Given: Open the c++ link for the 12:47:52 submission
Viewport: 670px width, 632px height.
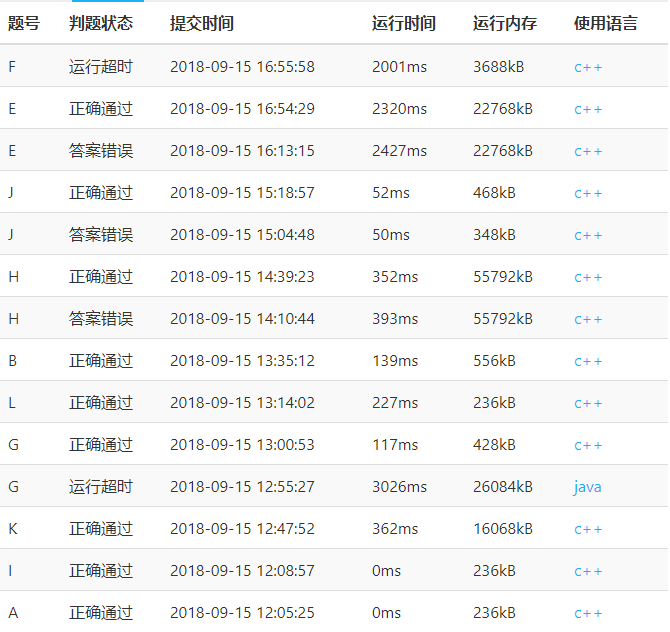Looking at the screenshot, I should (x=588, y=529).
